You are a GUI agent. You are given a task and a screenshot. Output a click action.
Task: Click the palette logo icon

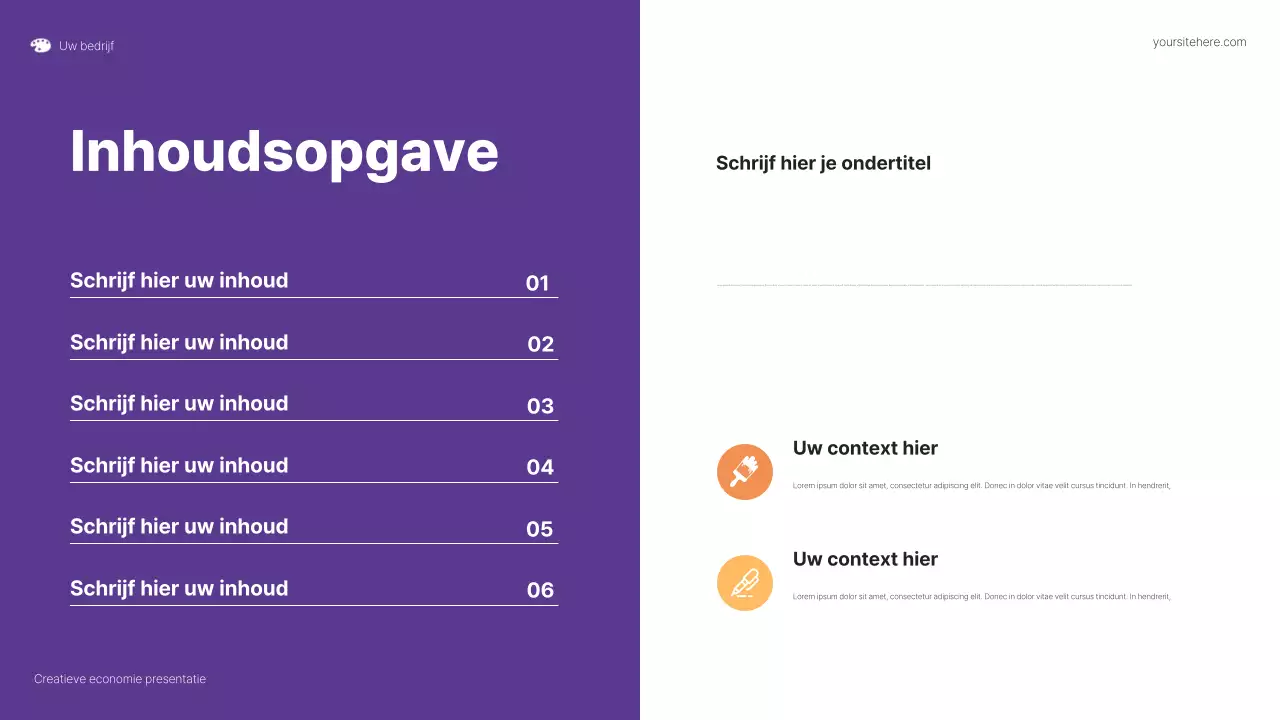click(40, 45)
